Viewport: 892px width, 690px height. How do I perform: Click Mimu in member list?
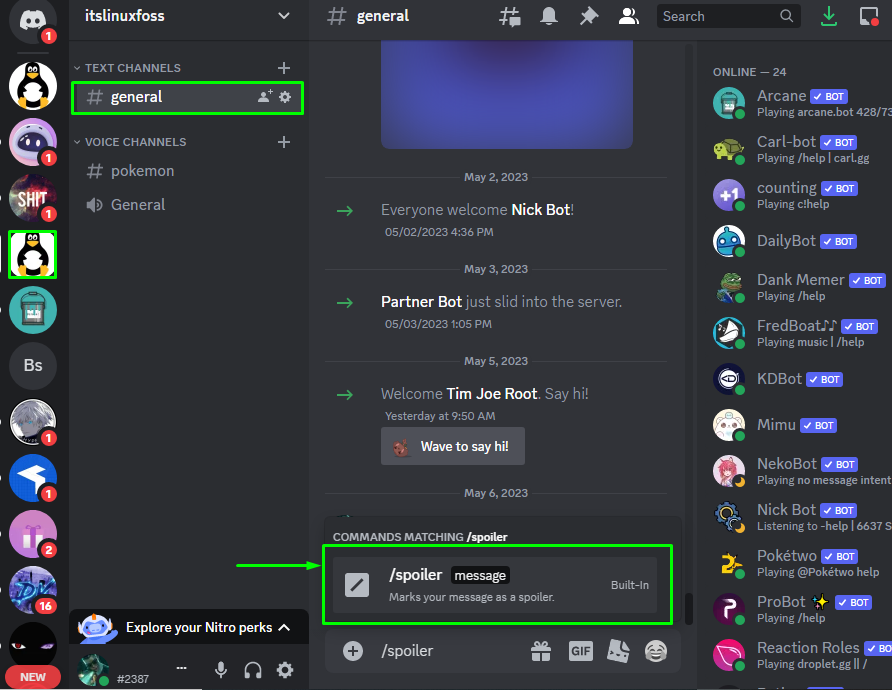[799, 425]
